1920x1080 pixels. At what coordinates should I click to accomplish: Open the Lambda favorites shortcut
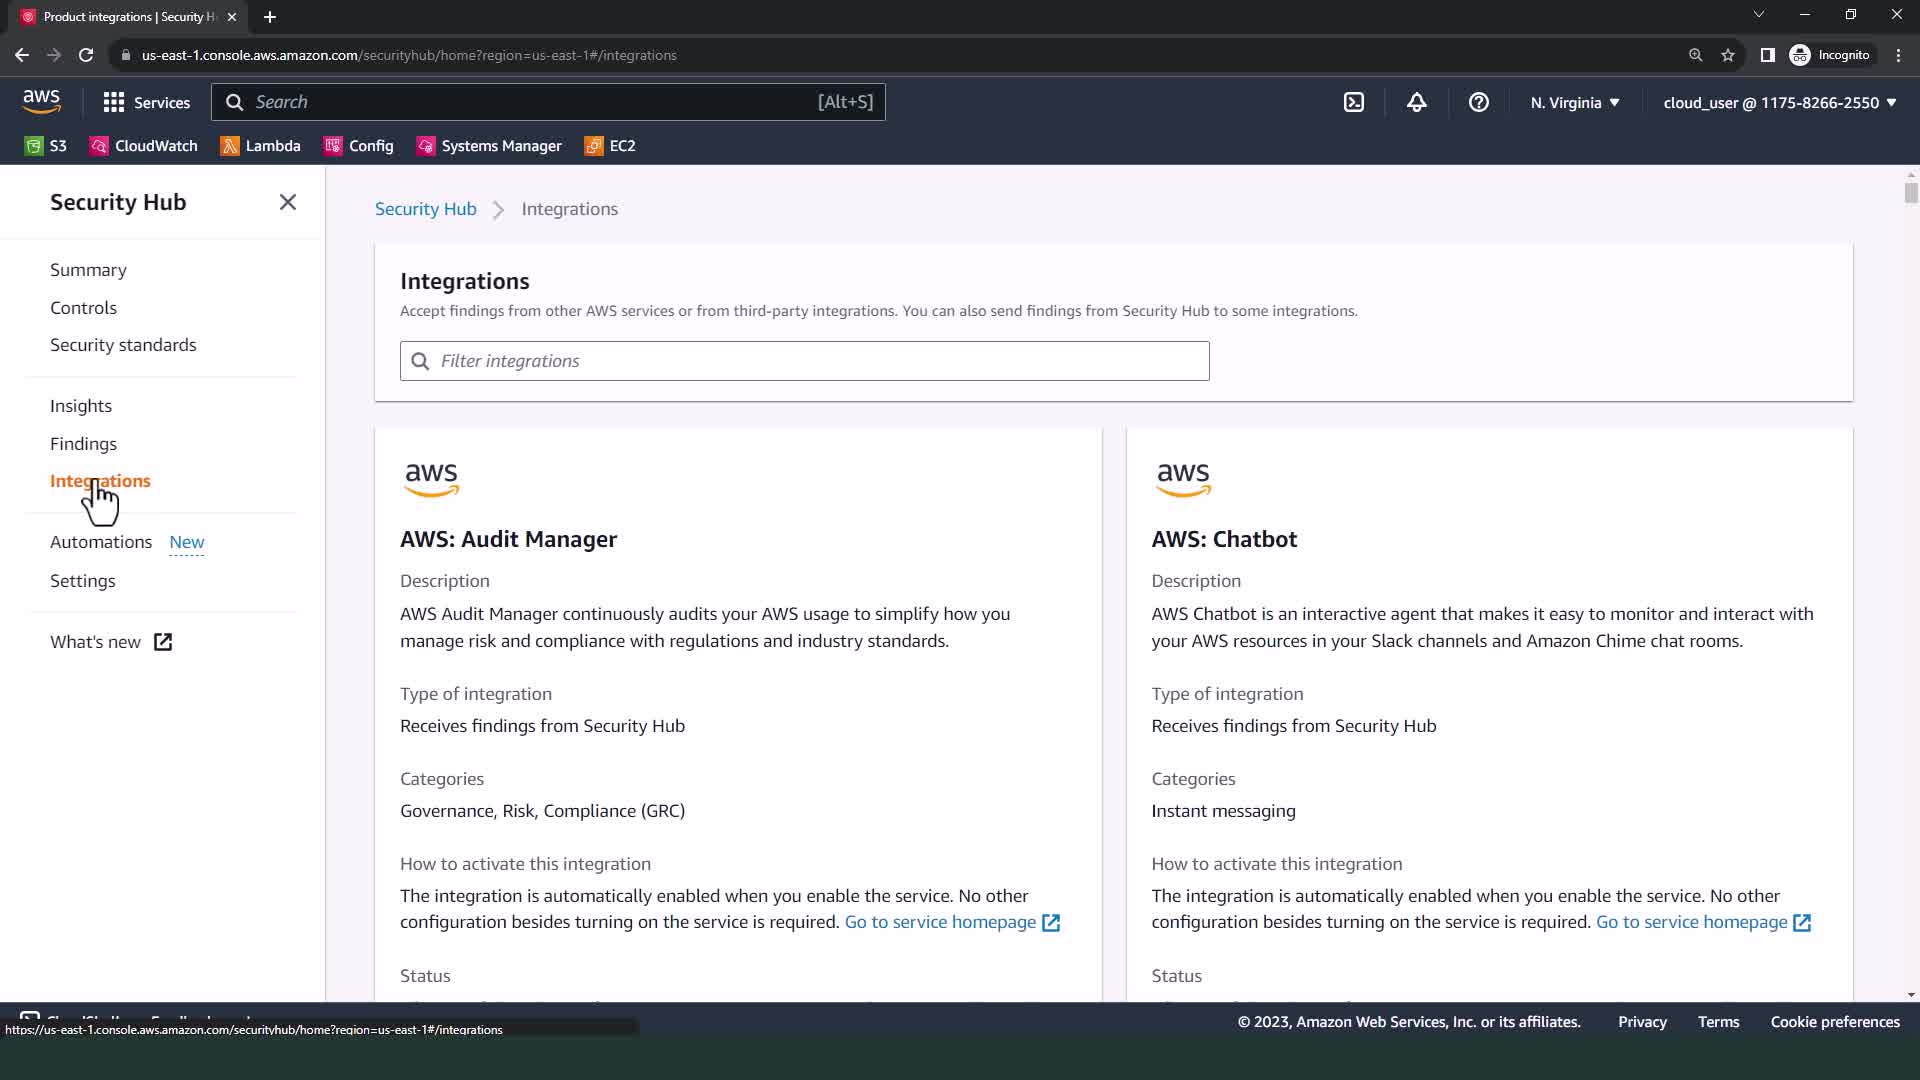pos(261,146)
